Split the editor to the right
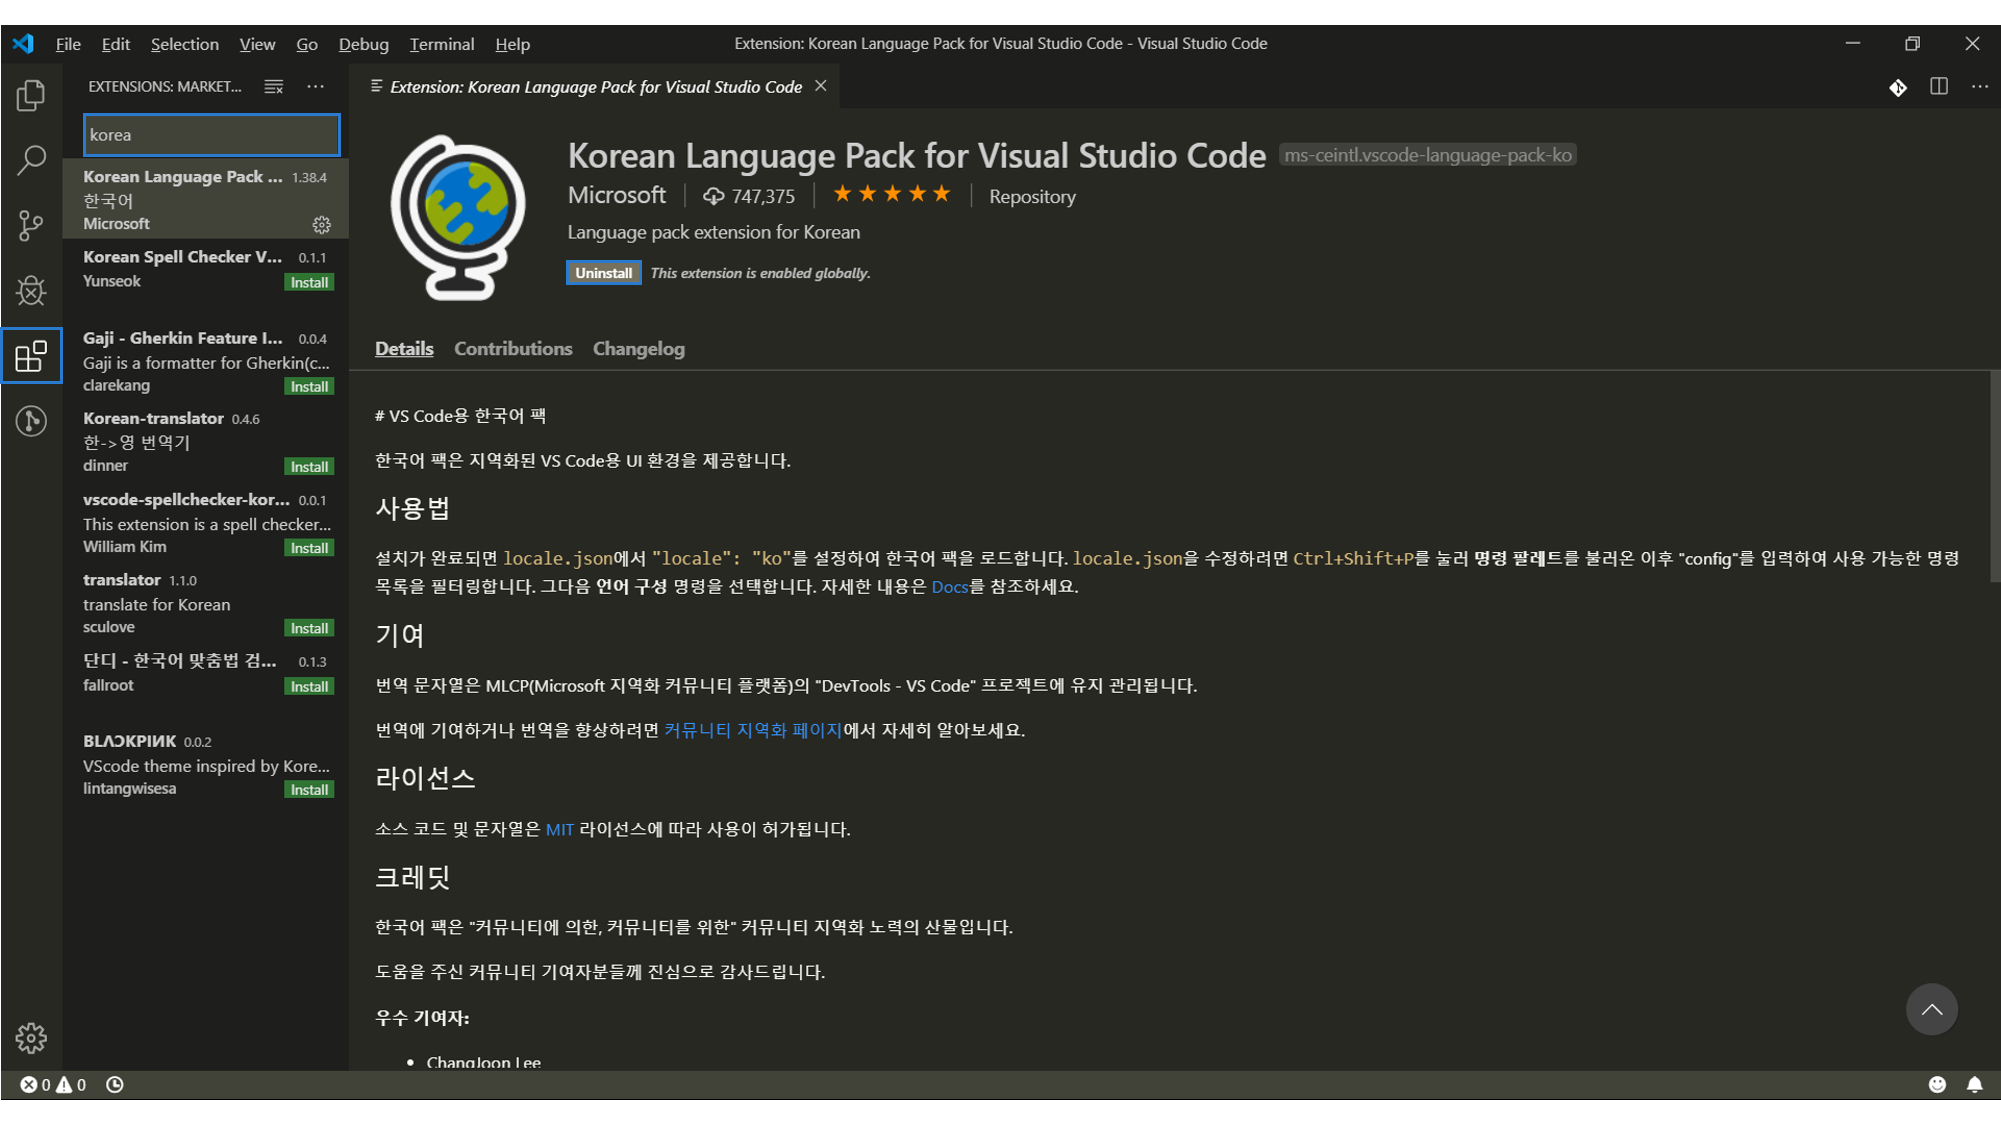 pos(1939,87)
